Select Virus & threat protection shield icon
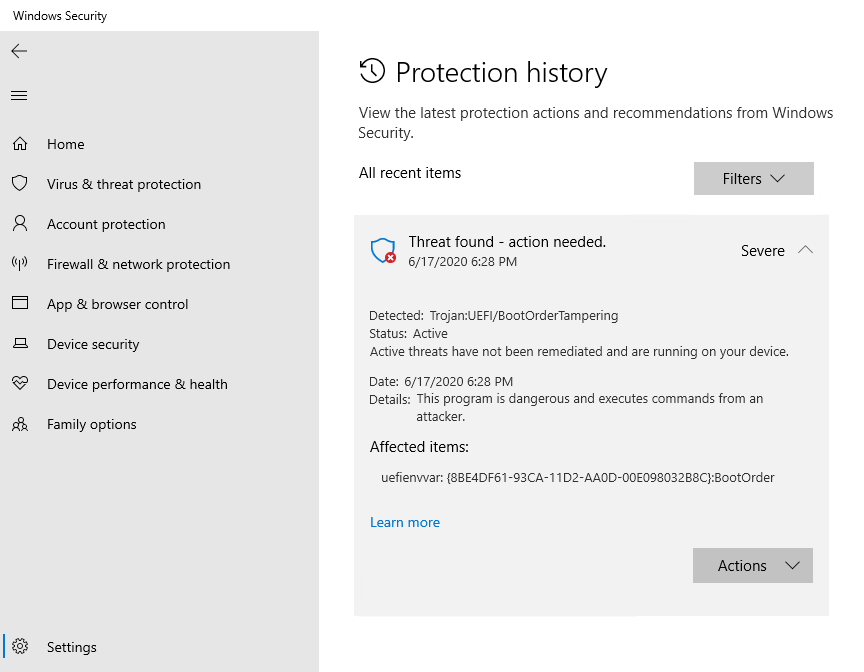This screenshot has height=672, width=864. click(20, 184)
